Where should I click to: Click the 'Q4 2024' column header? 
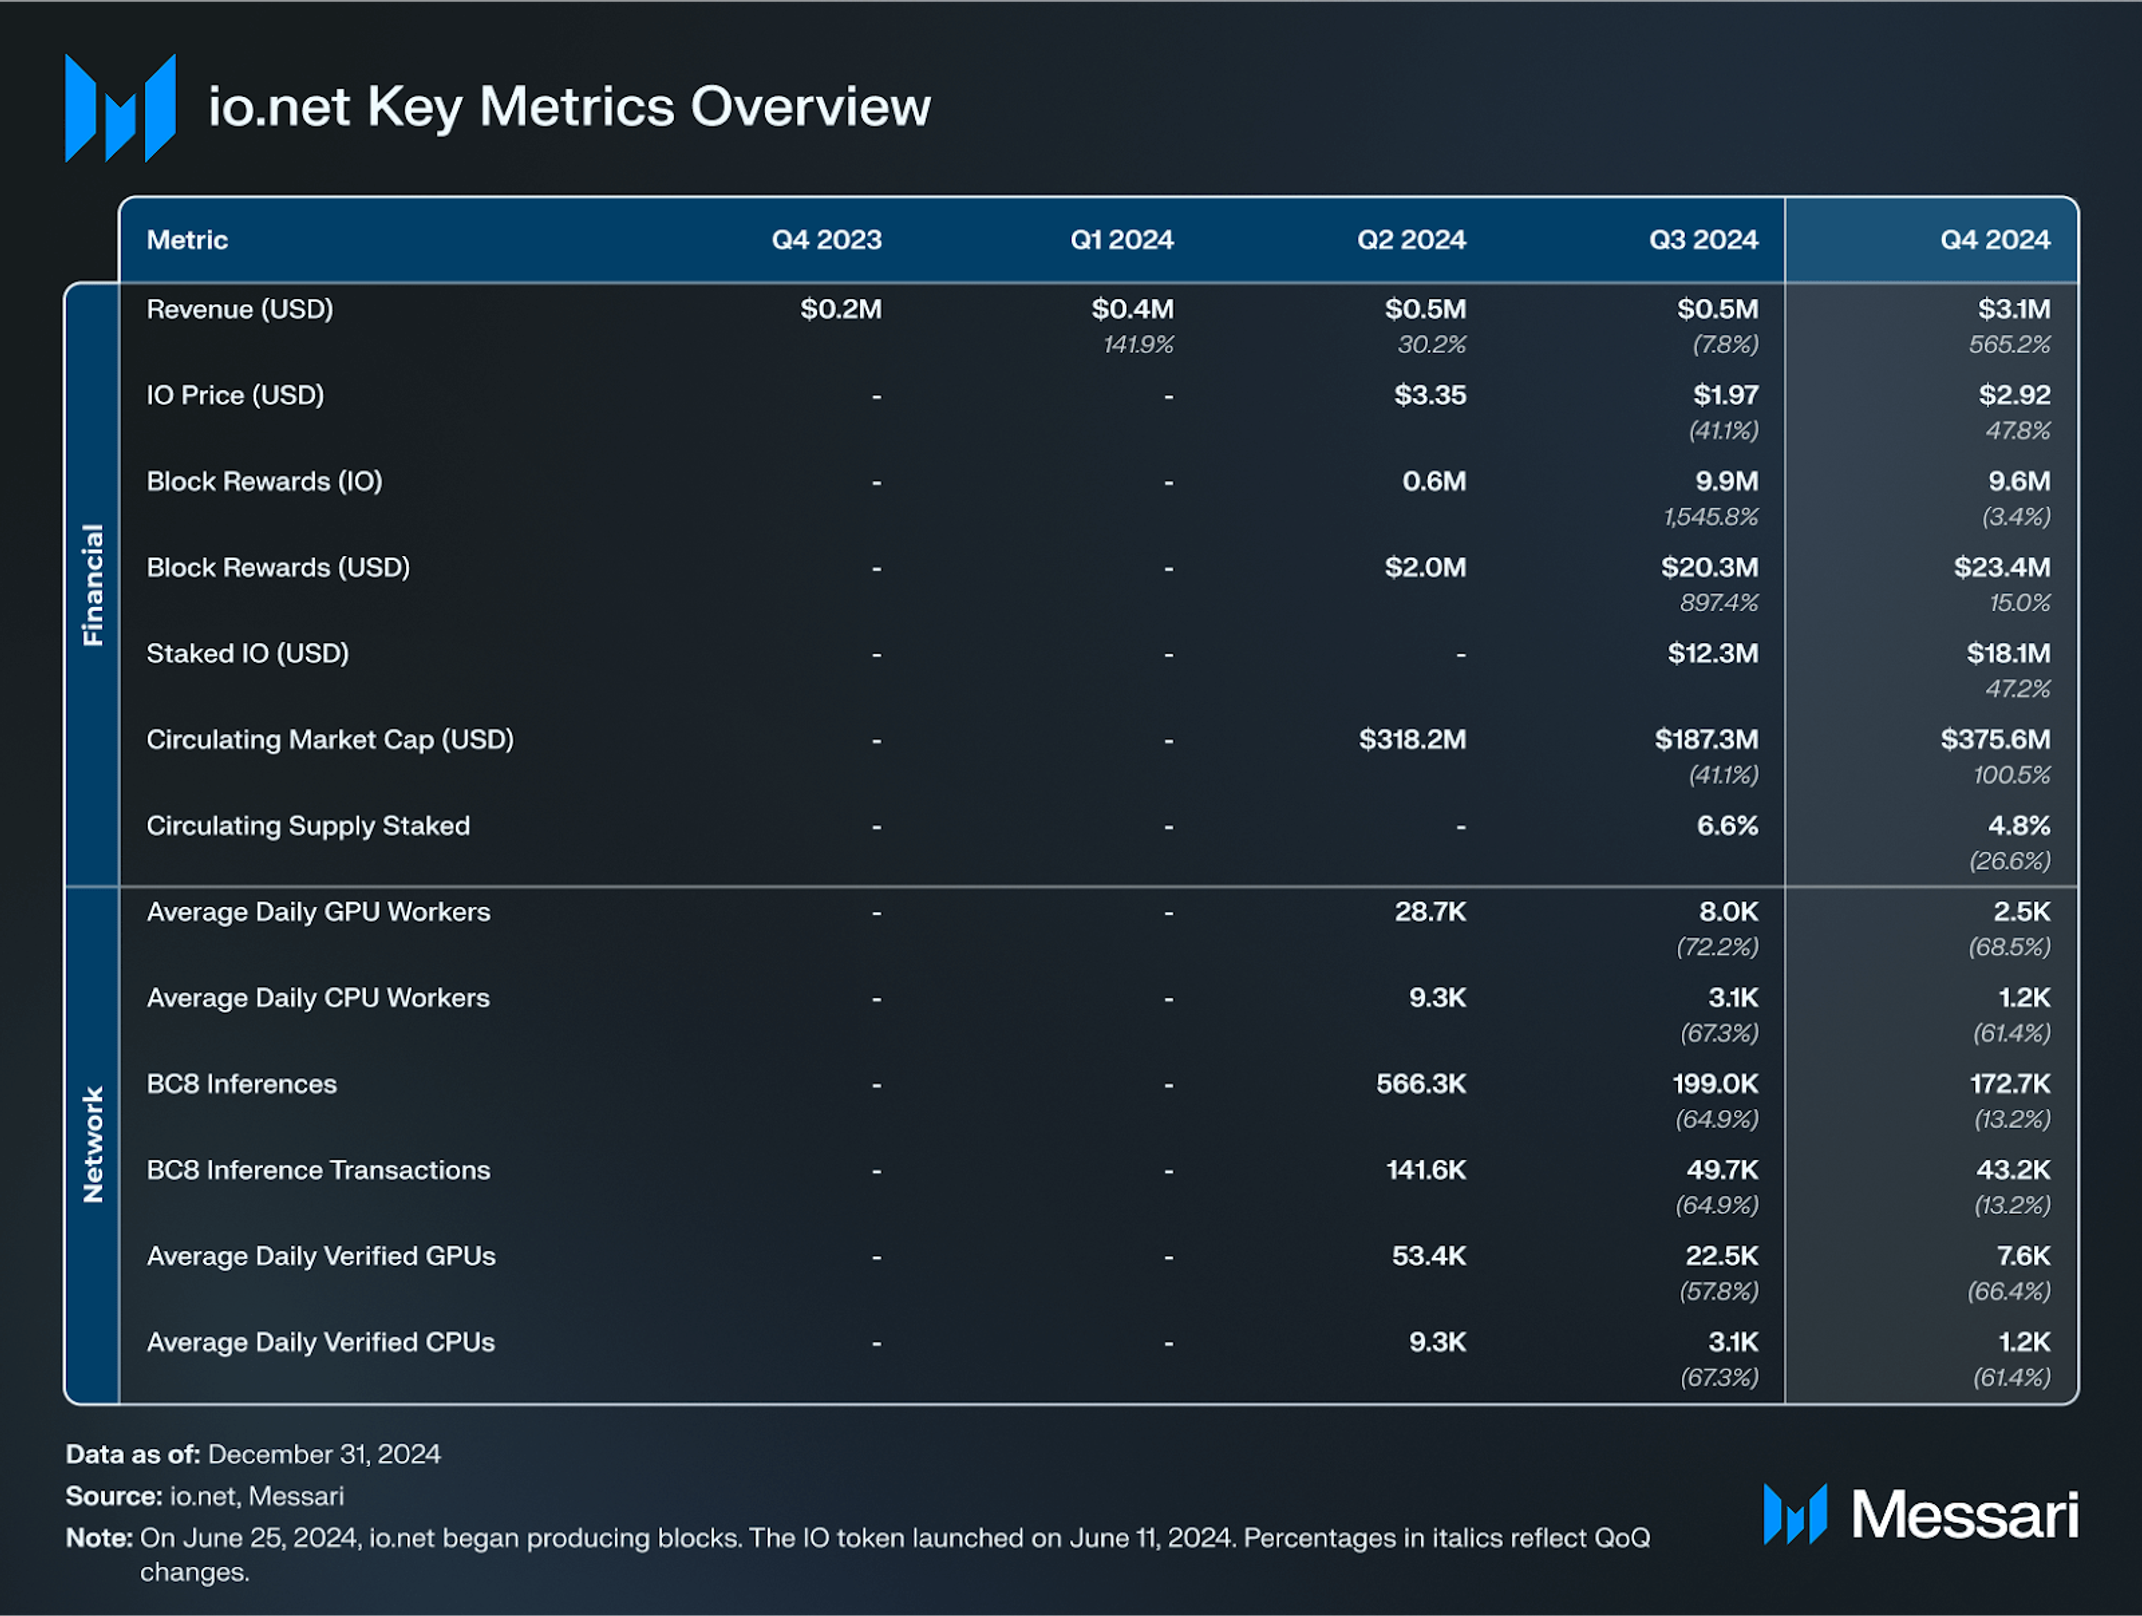click(1995, 240)
